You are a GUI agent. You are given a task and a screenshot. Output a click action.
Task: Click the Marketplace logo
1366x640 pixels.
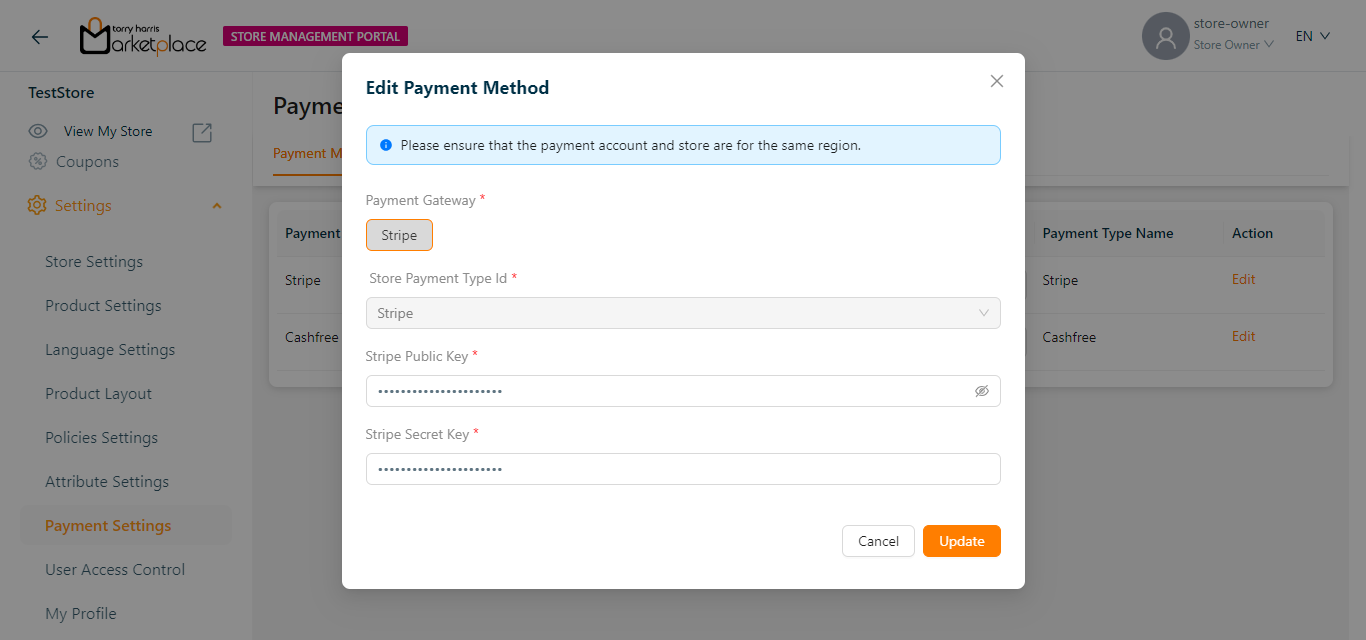coord(143,37)
